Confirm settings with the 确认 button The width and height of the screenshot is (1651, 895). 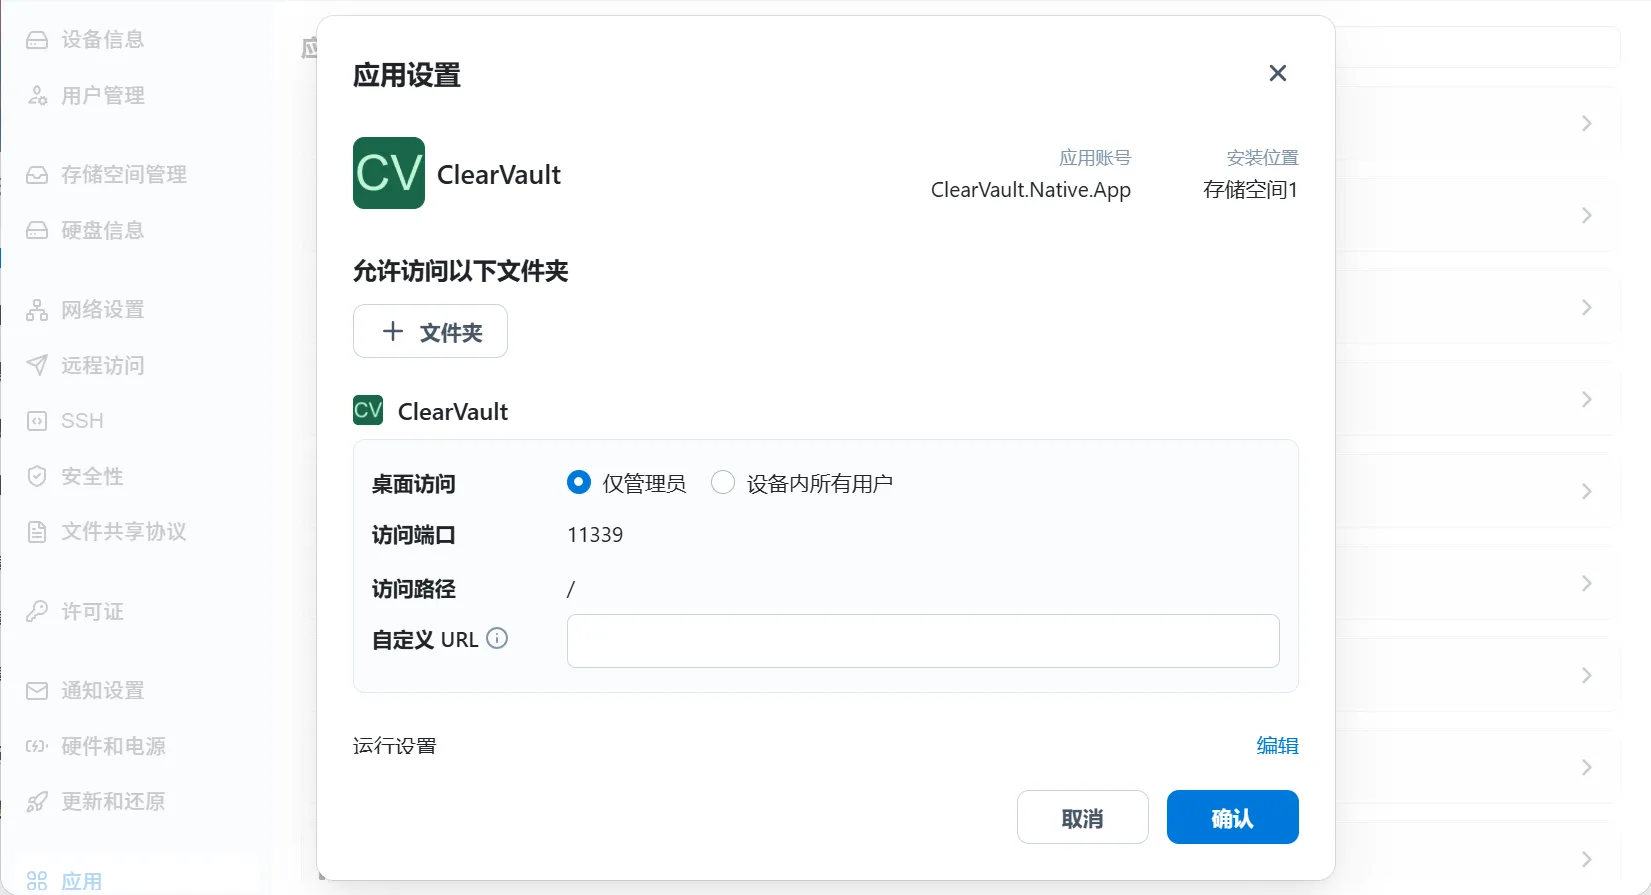coord(1233,817)
